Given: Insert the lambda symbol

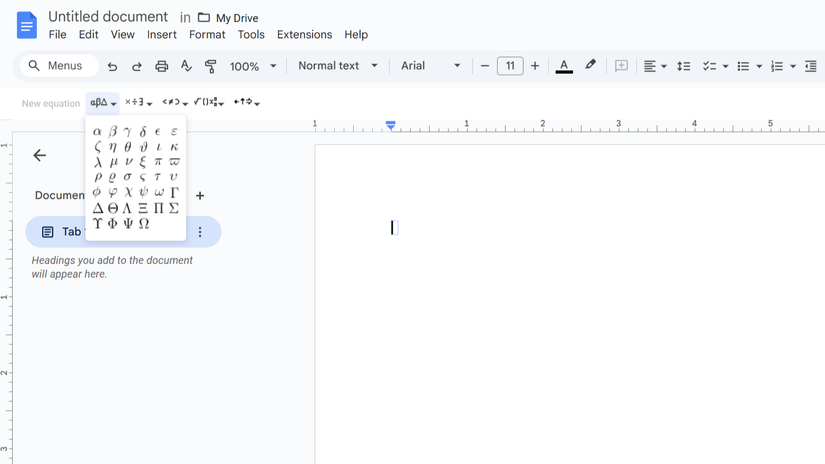Looking at the screenshot, I should click(97, 162).
